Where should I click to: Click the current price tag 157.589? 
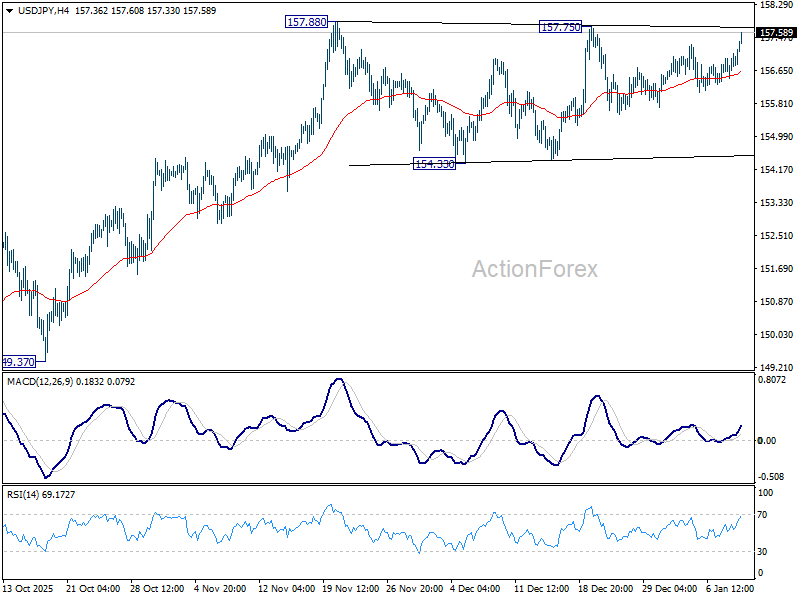(x=776, y=33)
